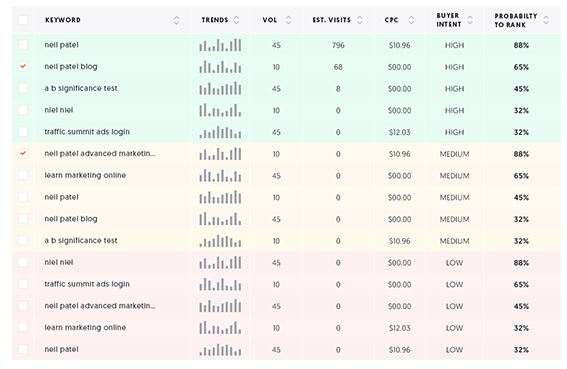Click '45%' probability in MEDIUM neil patel row
This screenshot has width=567, height=369.
click(x=521, y=198)
